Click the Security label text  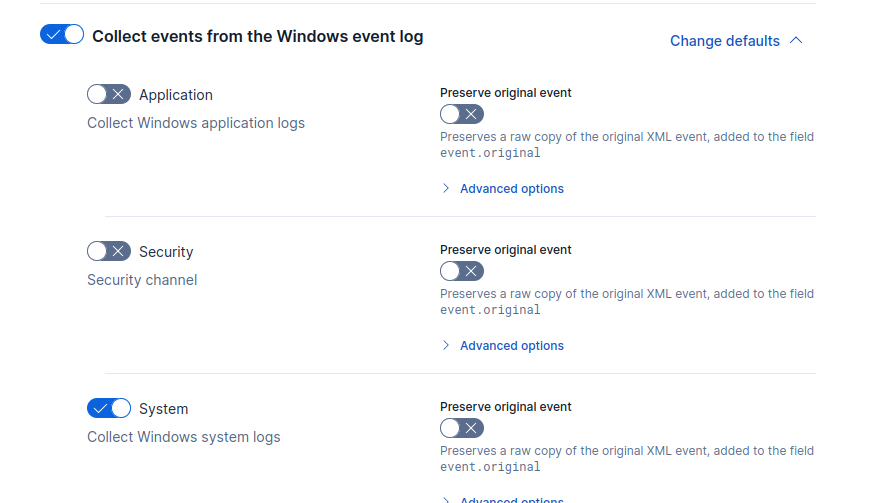coord(166,252)
